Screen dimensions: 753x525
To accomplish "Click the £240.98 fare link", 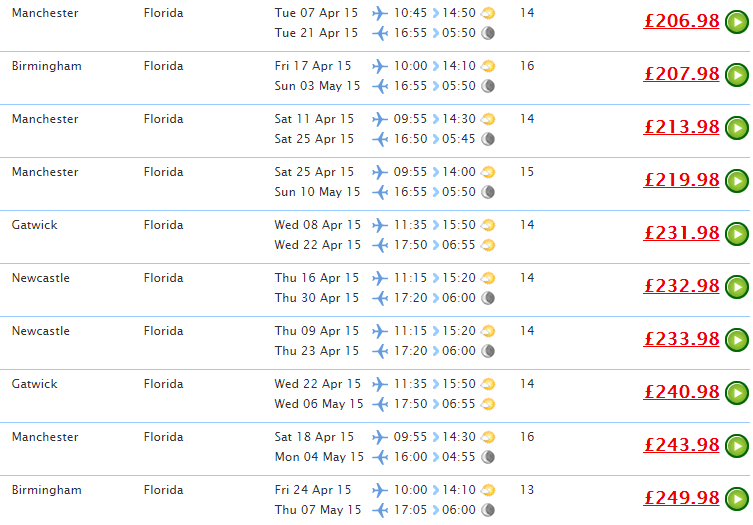I will click(681, 391).
